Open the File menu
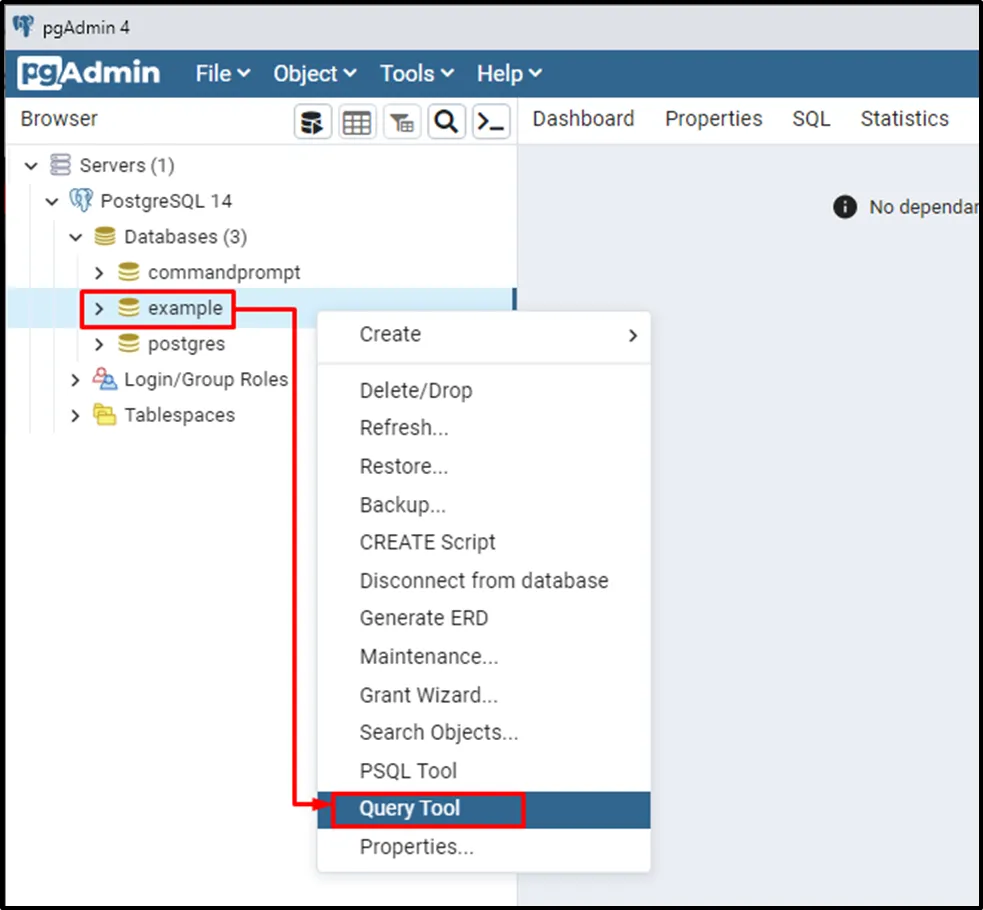This screenshot has height=910, width=983. point(222,73)
